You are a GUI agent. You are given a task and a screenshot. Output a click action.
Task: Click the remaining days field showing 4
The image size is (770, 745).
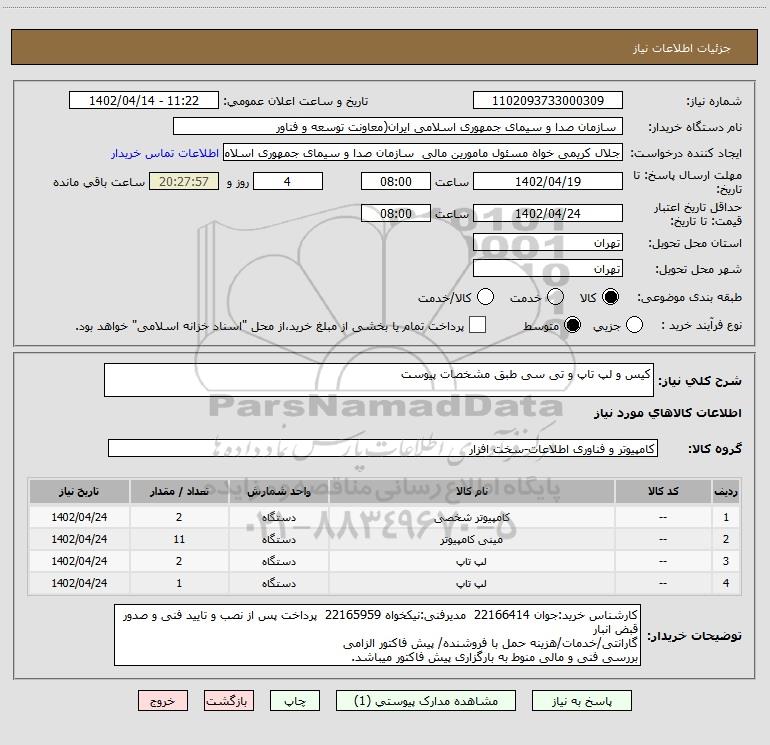pyautogui.click(x=288, y=182)
